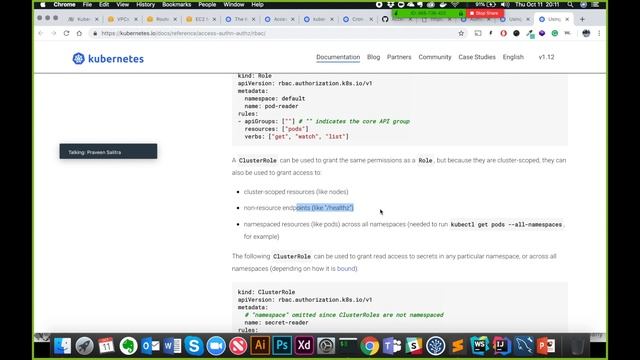
Task: Reload the Kubernetes page
Action: (x=66, y=33)
